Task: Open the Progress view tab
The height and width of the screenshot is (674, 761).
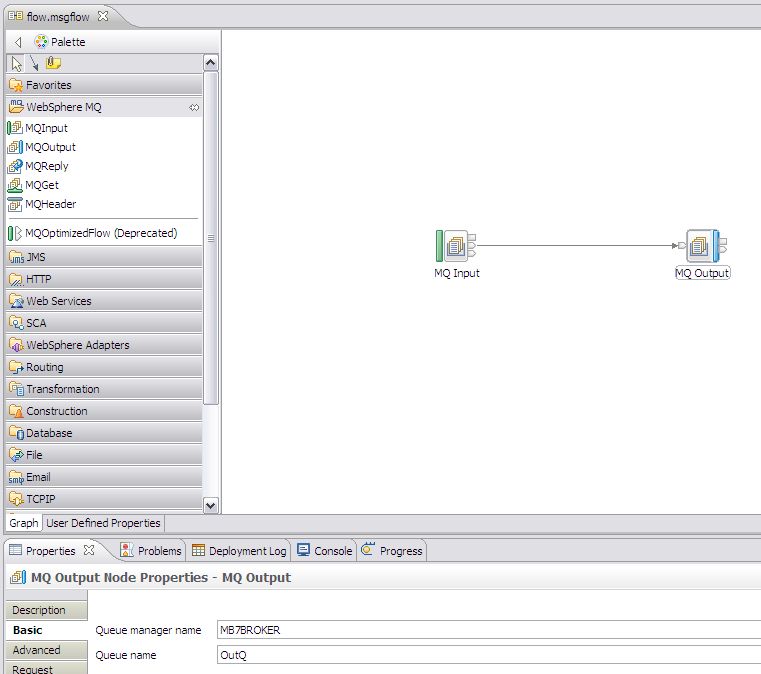Action: (x=392, y=551)
